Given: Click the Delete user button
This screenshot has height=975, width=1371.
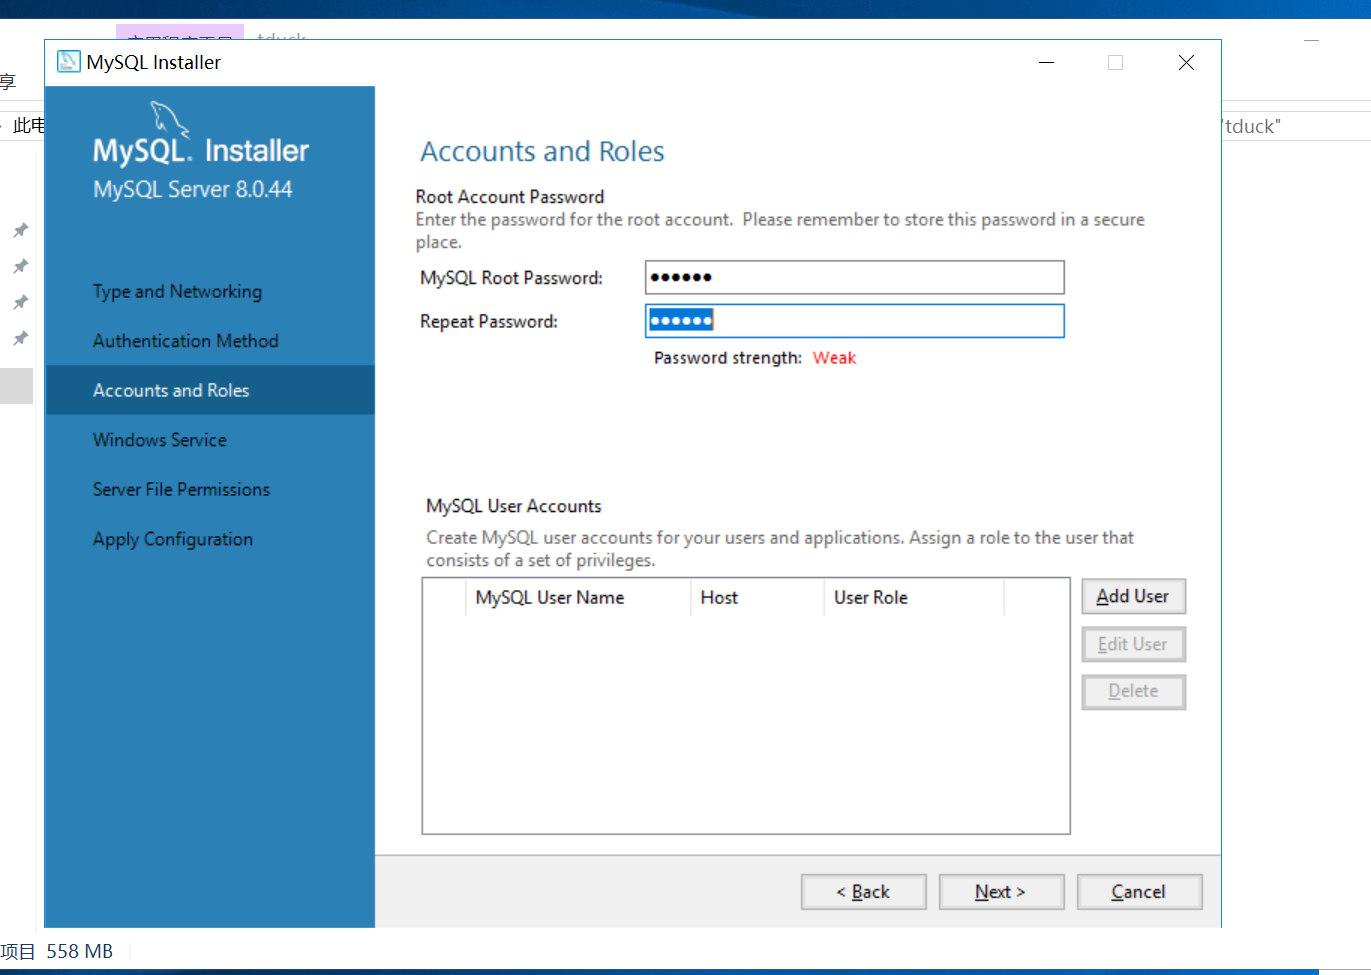Looking at the screenshot, I should tap(1134, 691).
